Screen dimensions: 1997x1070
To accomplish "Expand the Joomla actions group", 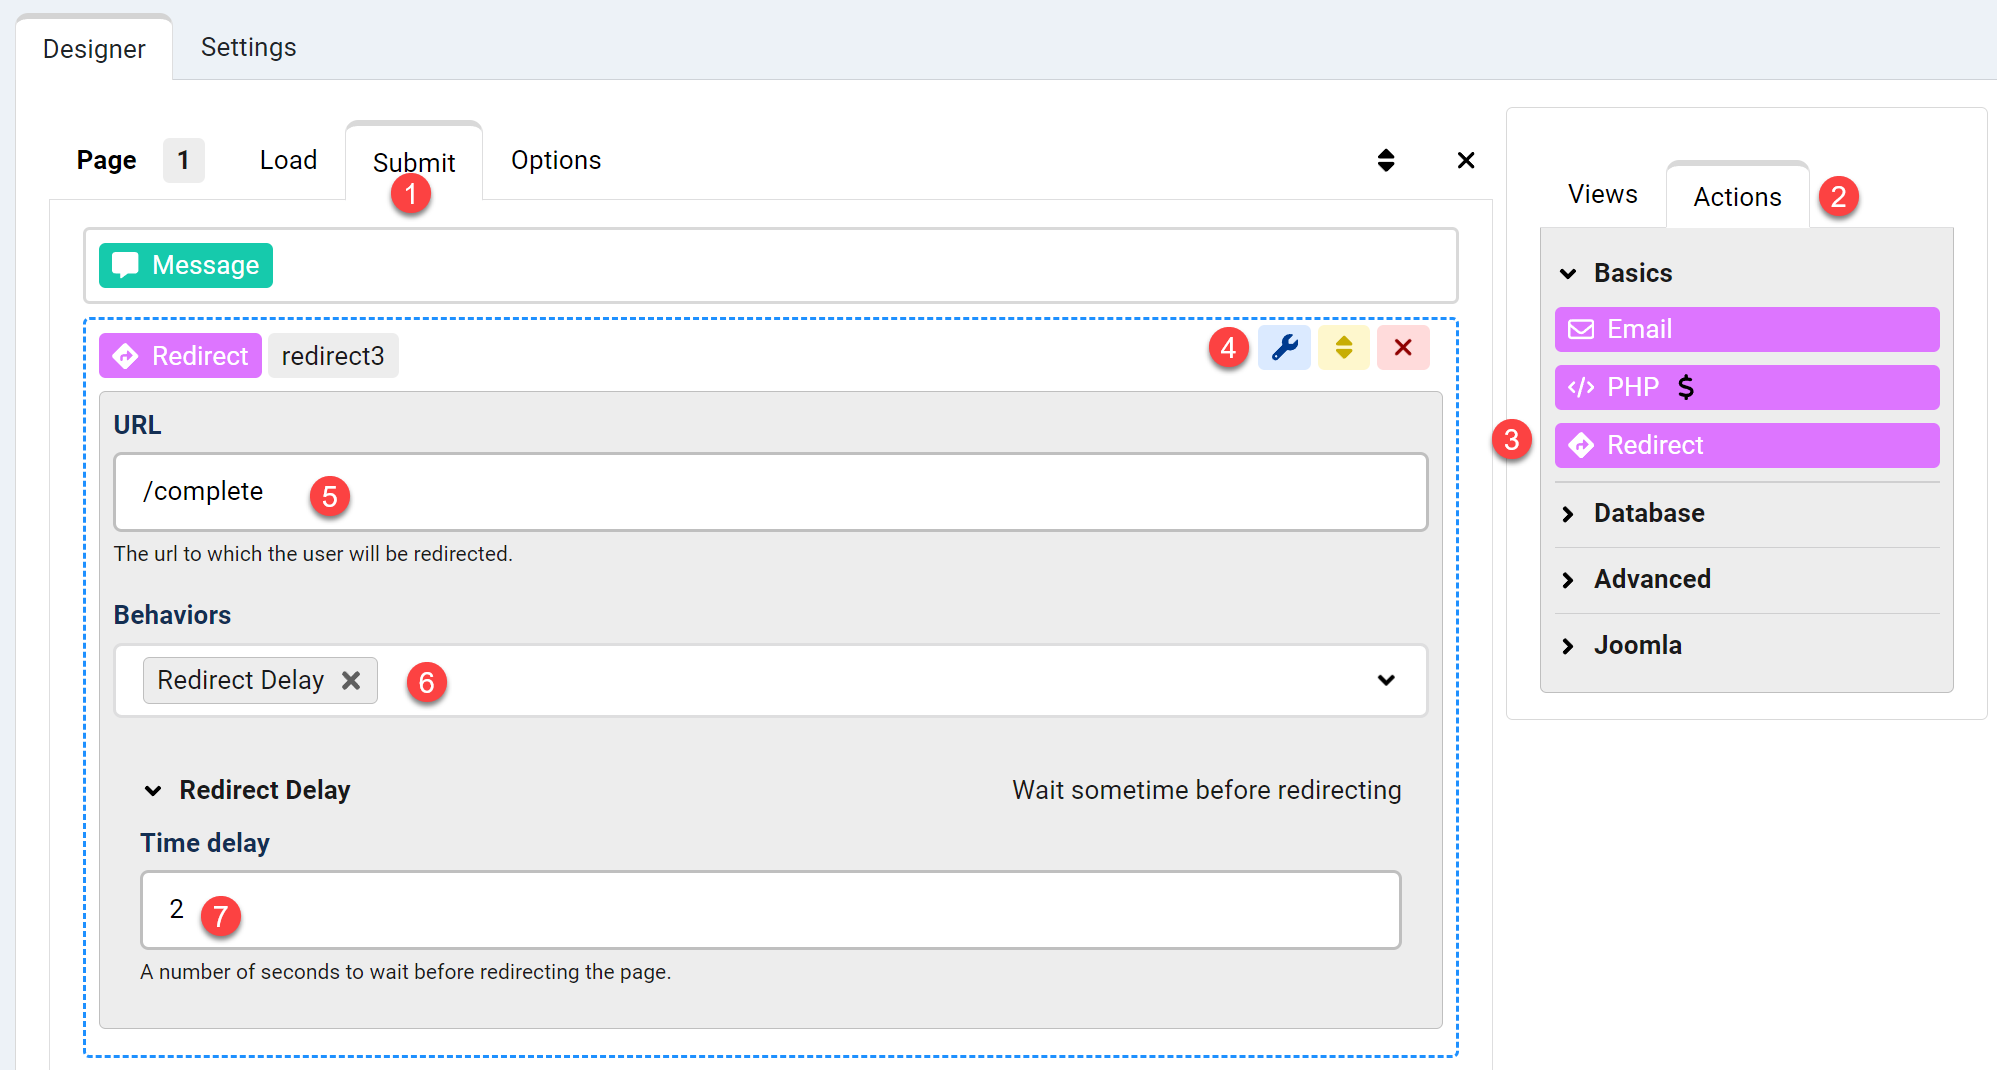I will point(1637,645).
